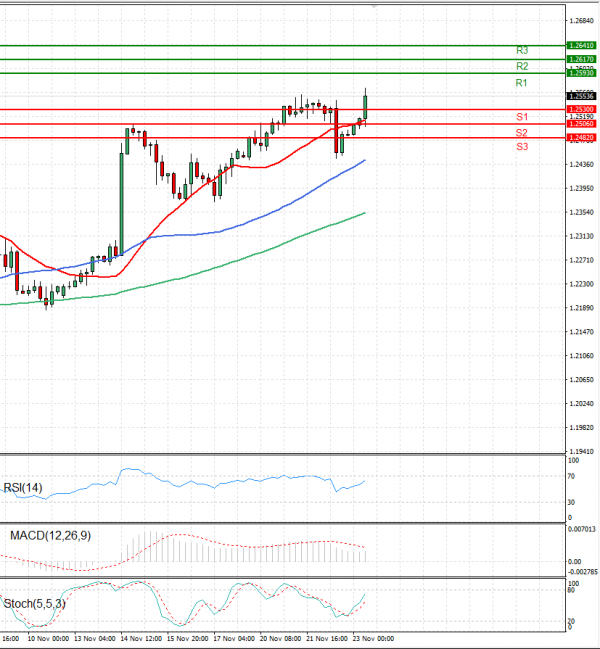Click the 1.21470 price axis value
This screenshot has height=649, width=600.
[581, 332]
